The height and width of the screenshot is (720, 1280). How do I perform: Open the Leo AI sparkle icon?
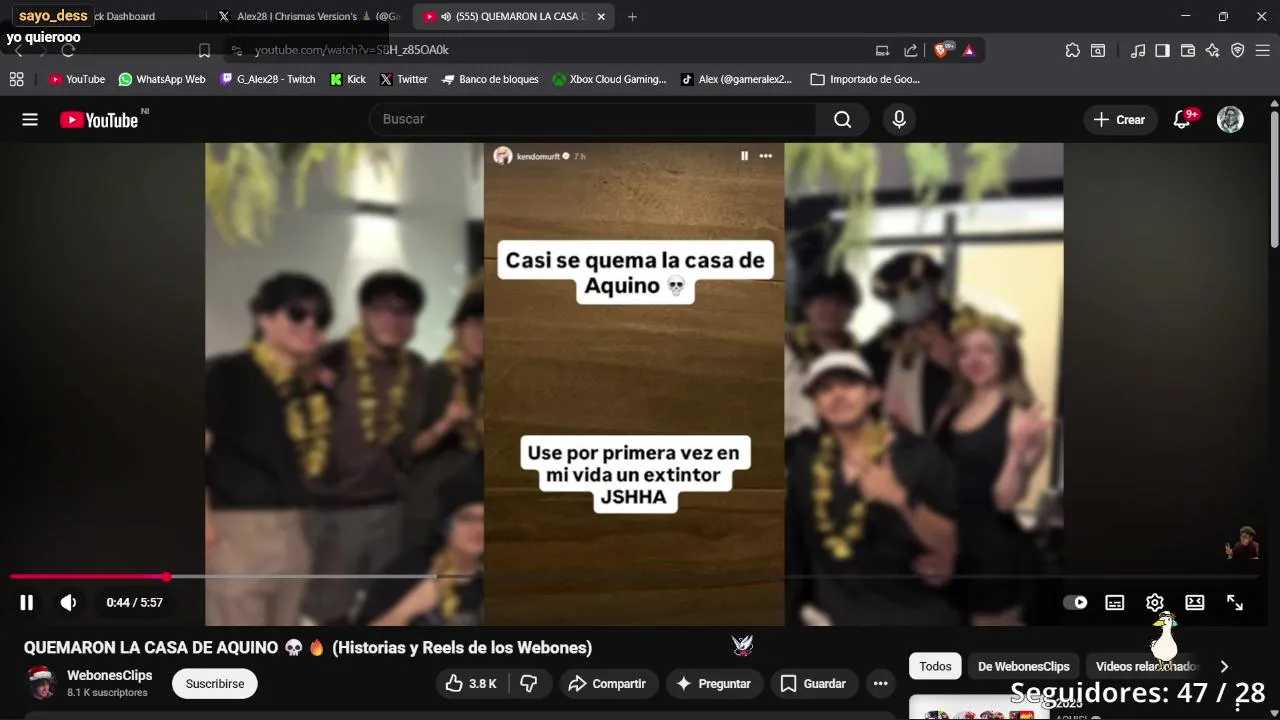pos(1213,50)
